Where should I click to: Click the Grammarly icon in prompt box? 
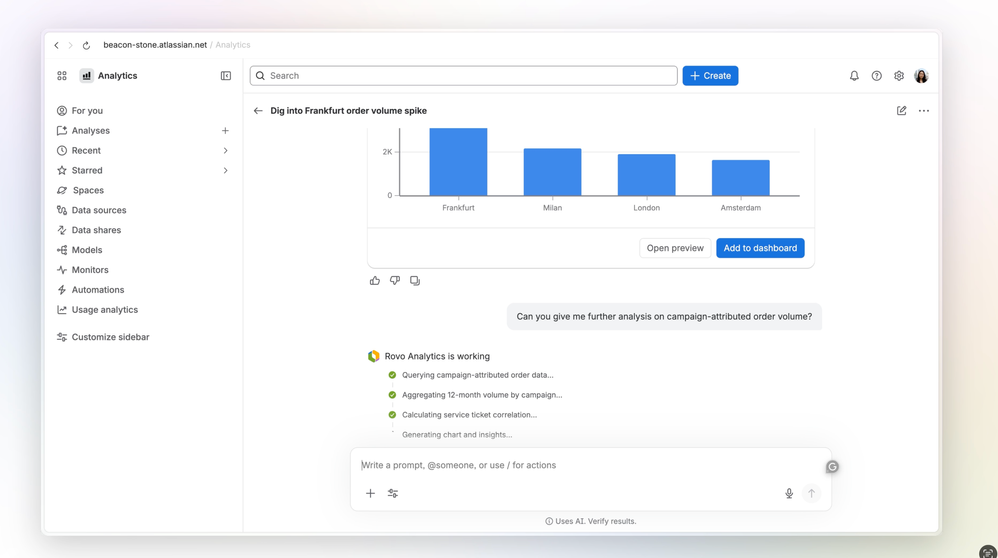832,467
